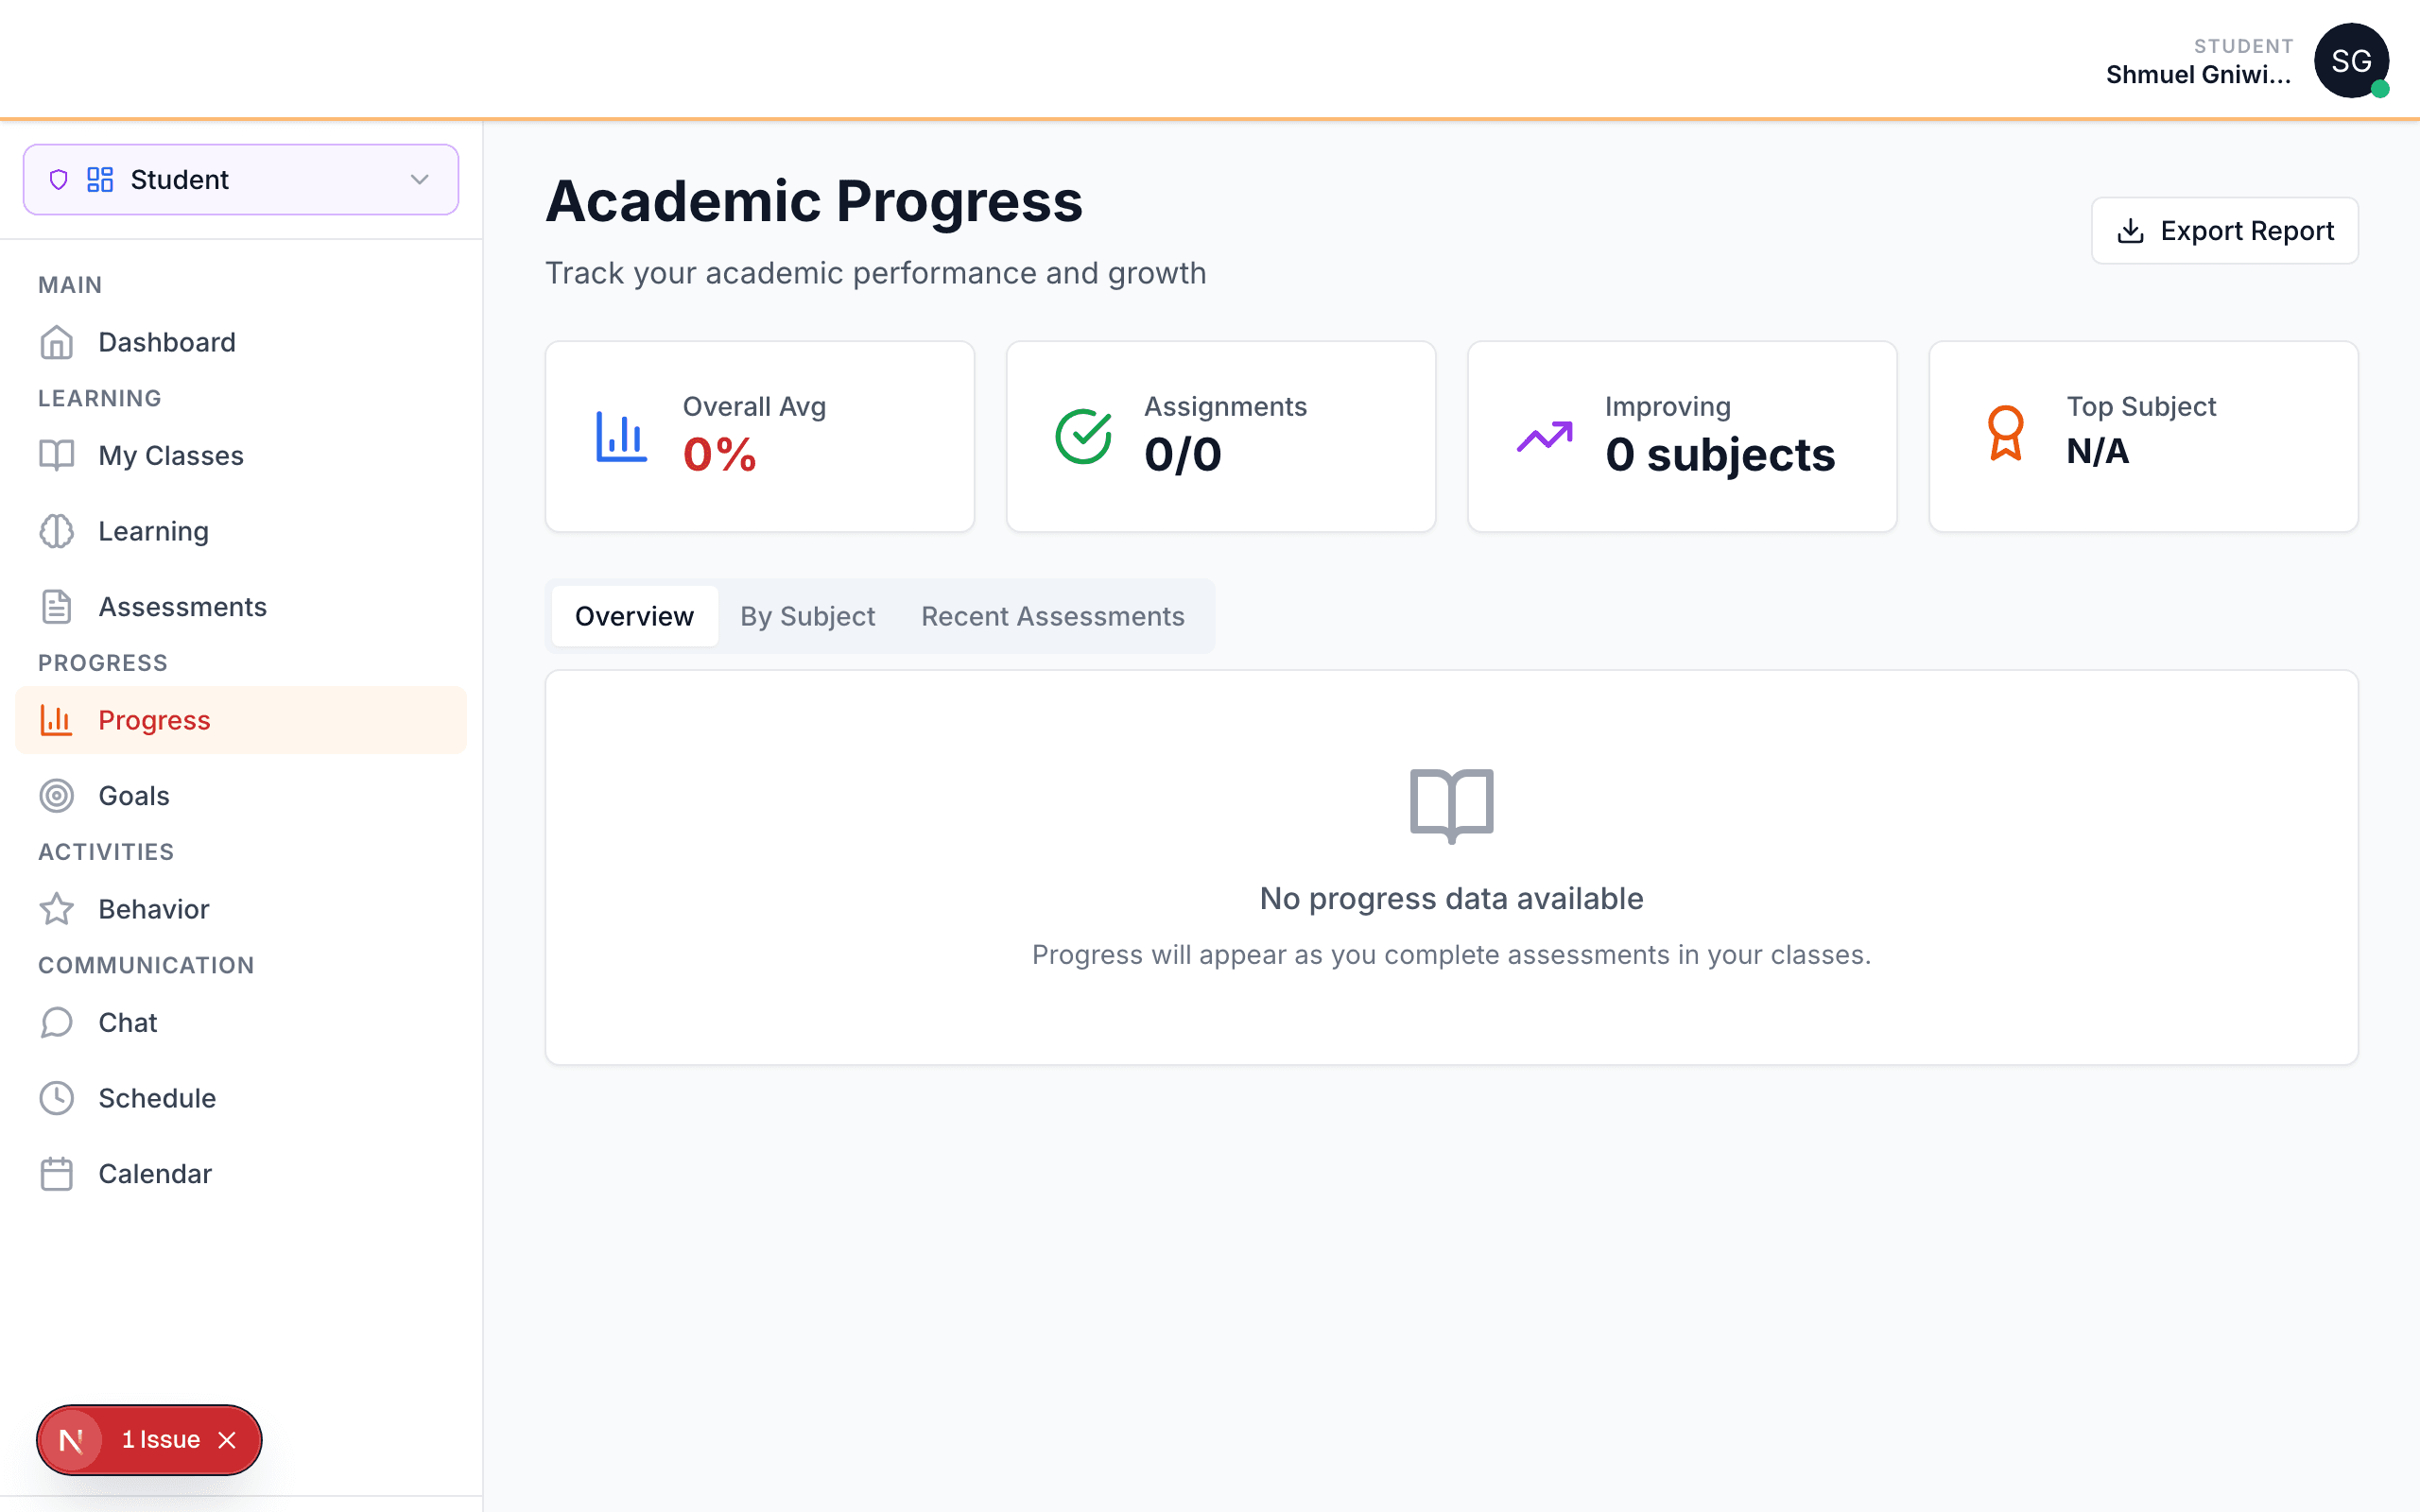
Task: Click the Learning sidebar icon
Action: click(x=57, y=531)
